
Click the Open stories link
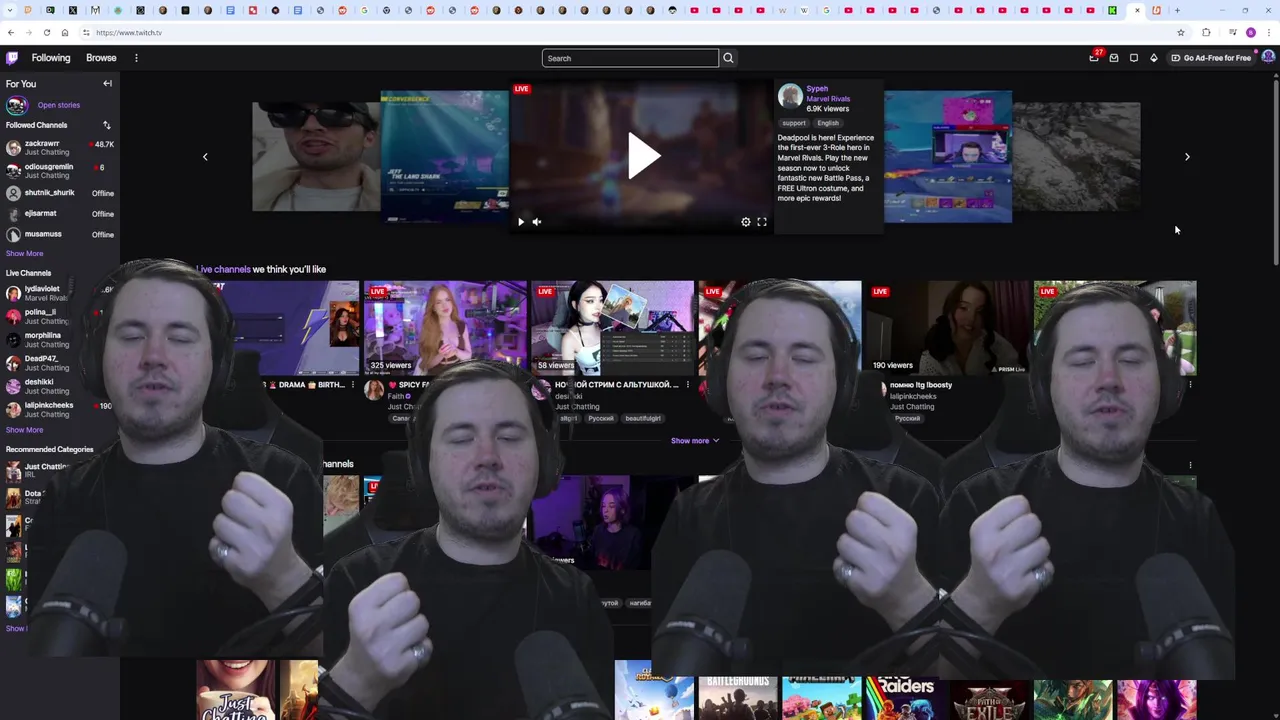point(59,105)
